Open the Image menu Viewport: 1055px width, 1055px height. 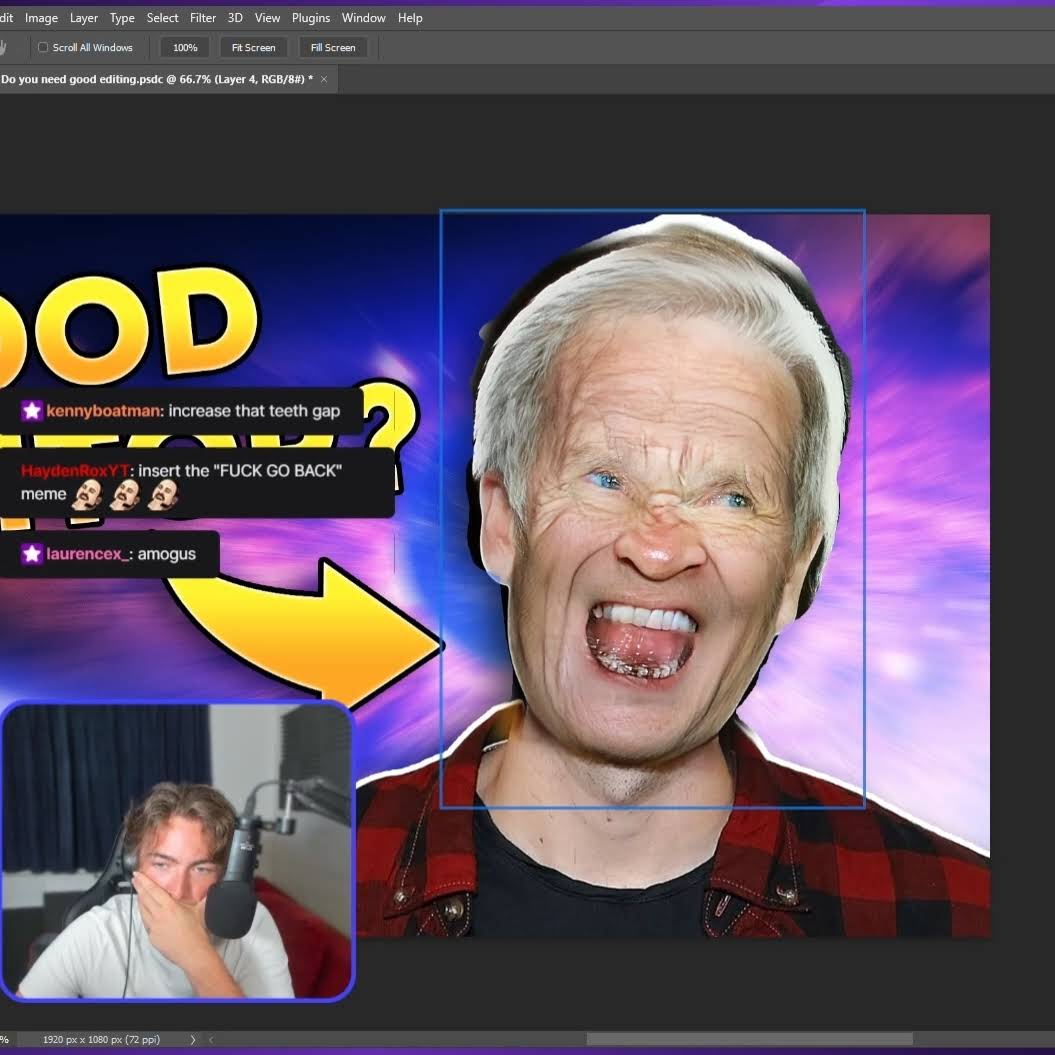click(41, 18)
